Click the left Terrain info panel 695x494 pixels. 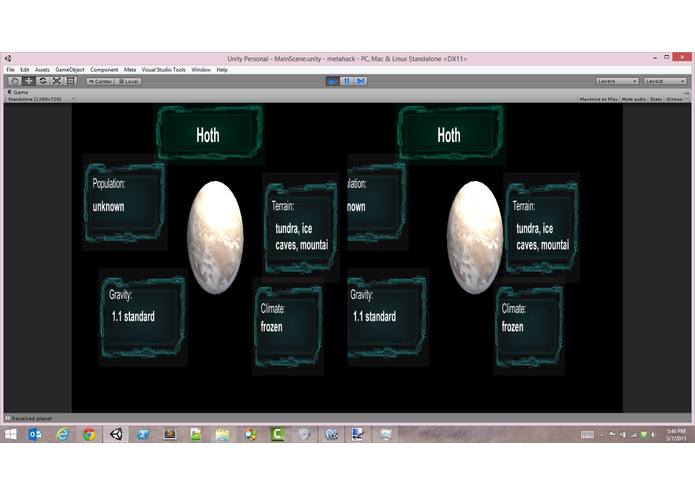point(300,227)
